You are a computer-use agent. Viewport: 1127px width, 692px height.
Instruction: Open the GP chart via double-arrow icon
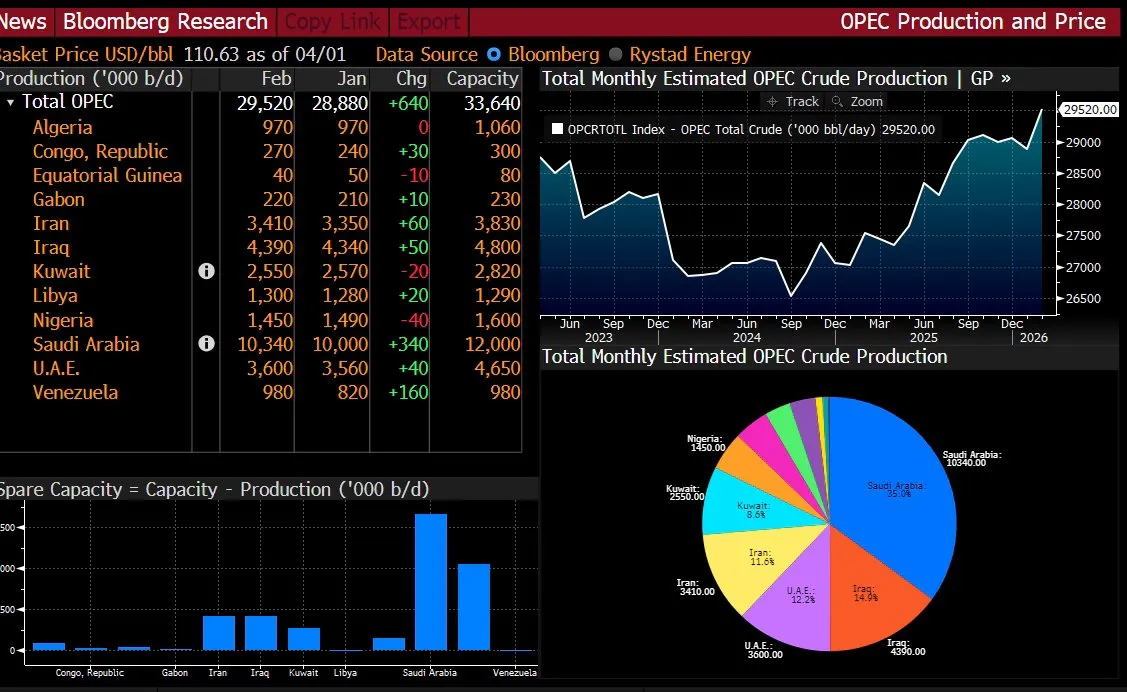tap(1005, 78)
